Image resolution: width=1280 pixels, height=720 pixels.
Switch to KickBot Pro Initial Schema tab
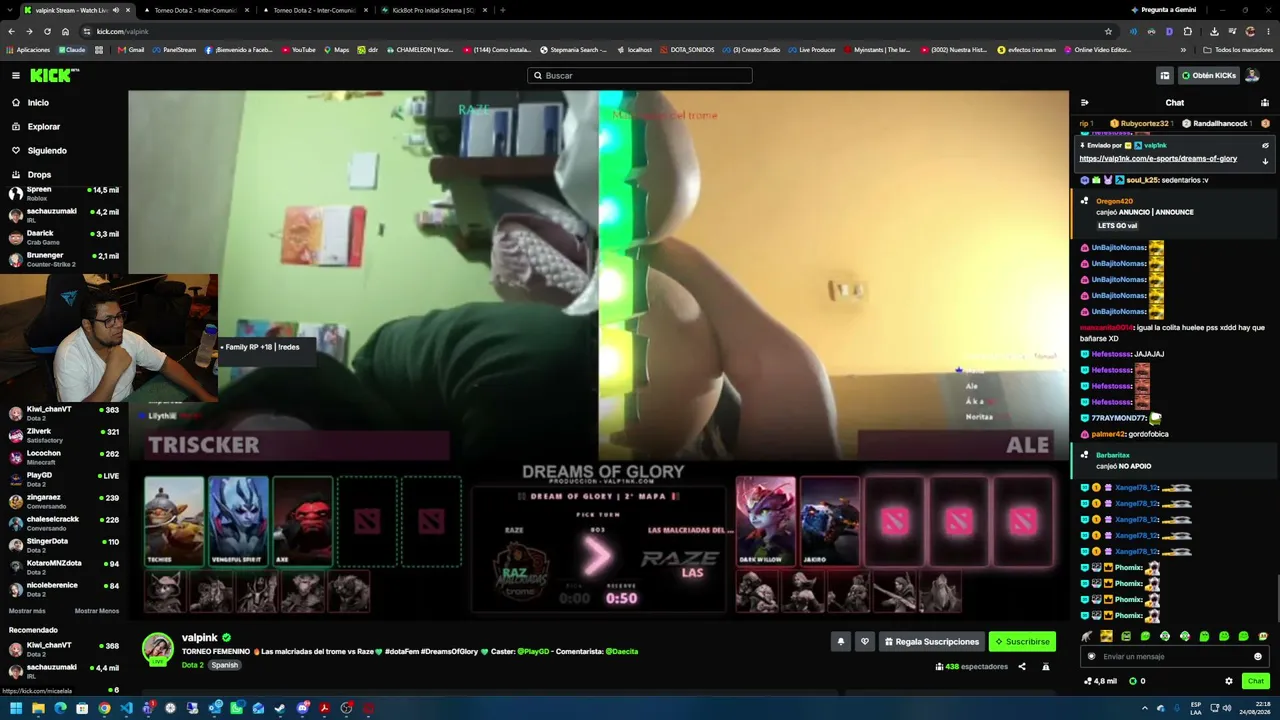pyautogui.click(x=433, y=10)
